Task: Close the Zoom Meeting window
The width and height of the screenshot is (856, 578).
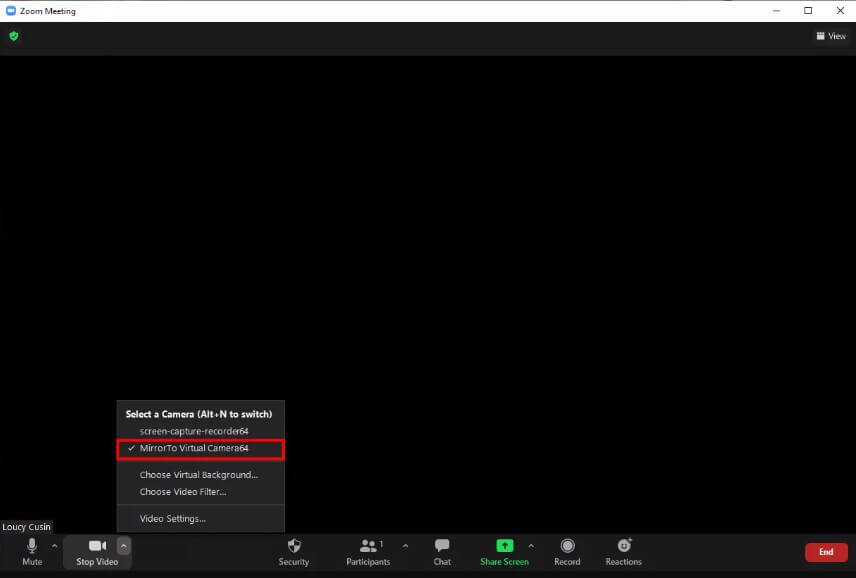Action: [x=840, y=11]
